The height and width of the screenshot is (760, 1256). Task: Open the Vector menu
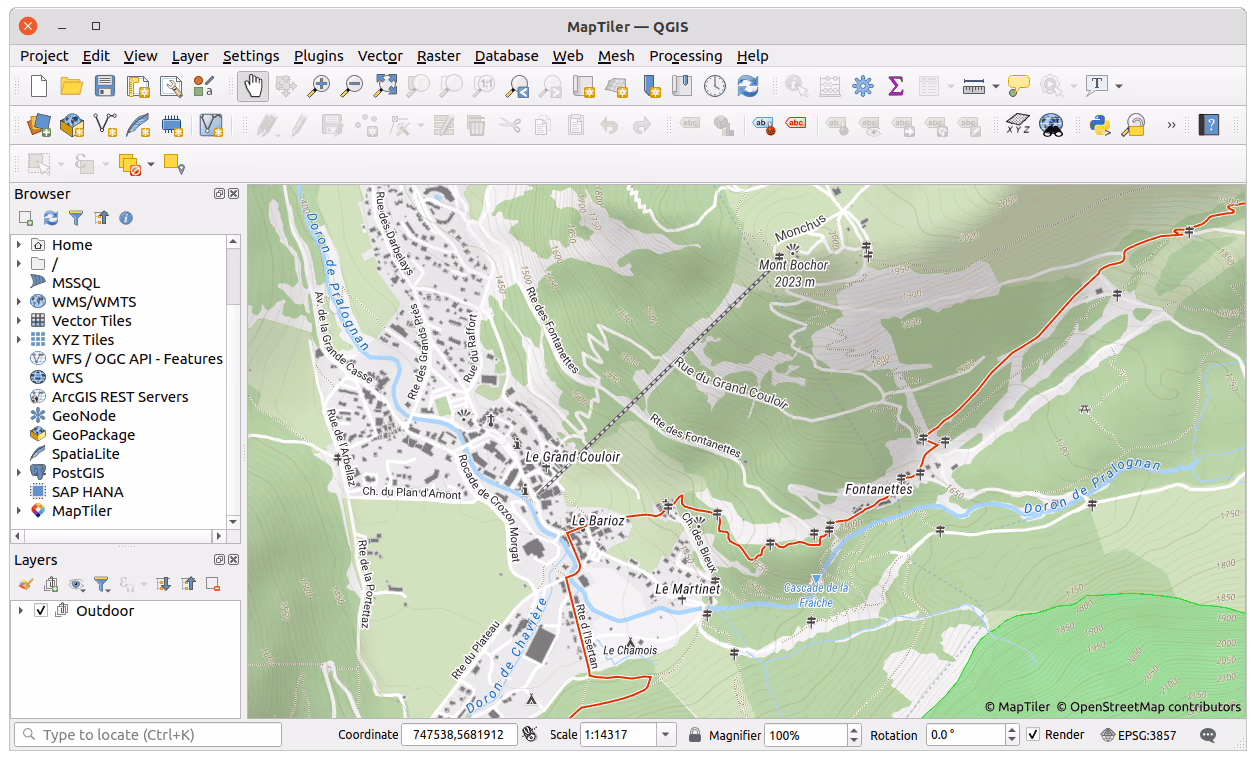380,56
